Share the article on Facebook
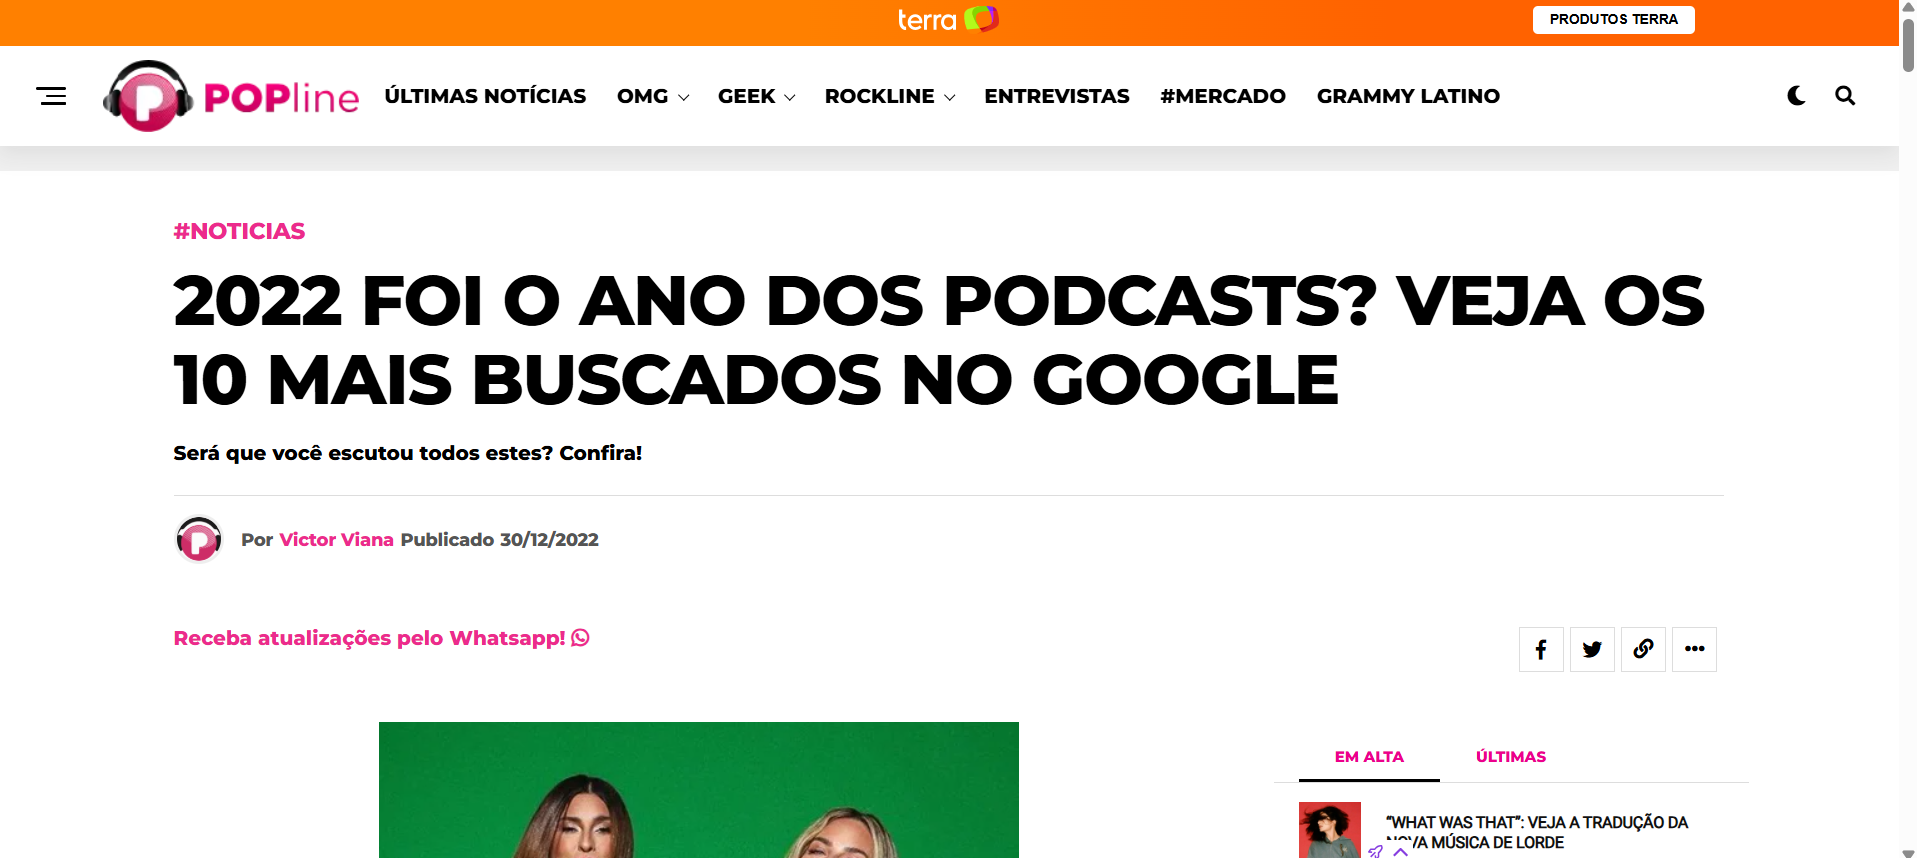The height and width of the screenshot is (858, 1917). pyautogui.click(x=1541, y=650)
